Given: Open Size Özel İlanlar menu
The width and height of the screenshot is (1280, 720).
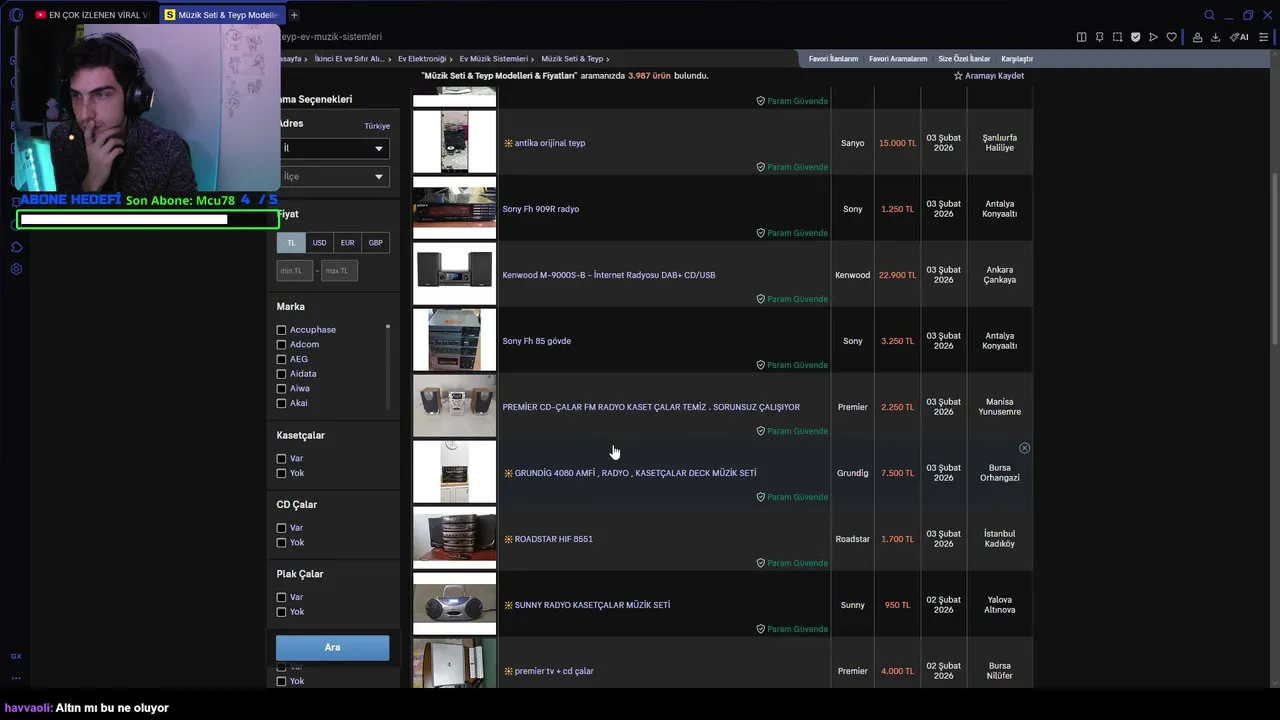Looking at the screenshot, I should pos(964,59).
